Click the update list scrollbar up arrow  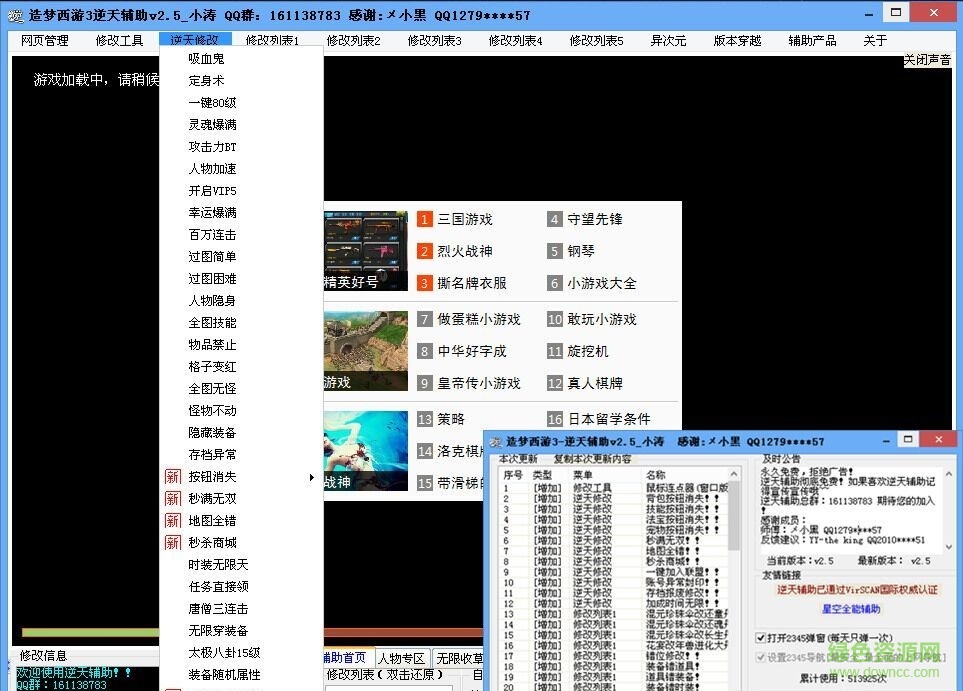point(734,475)
